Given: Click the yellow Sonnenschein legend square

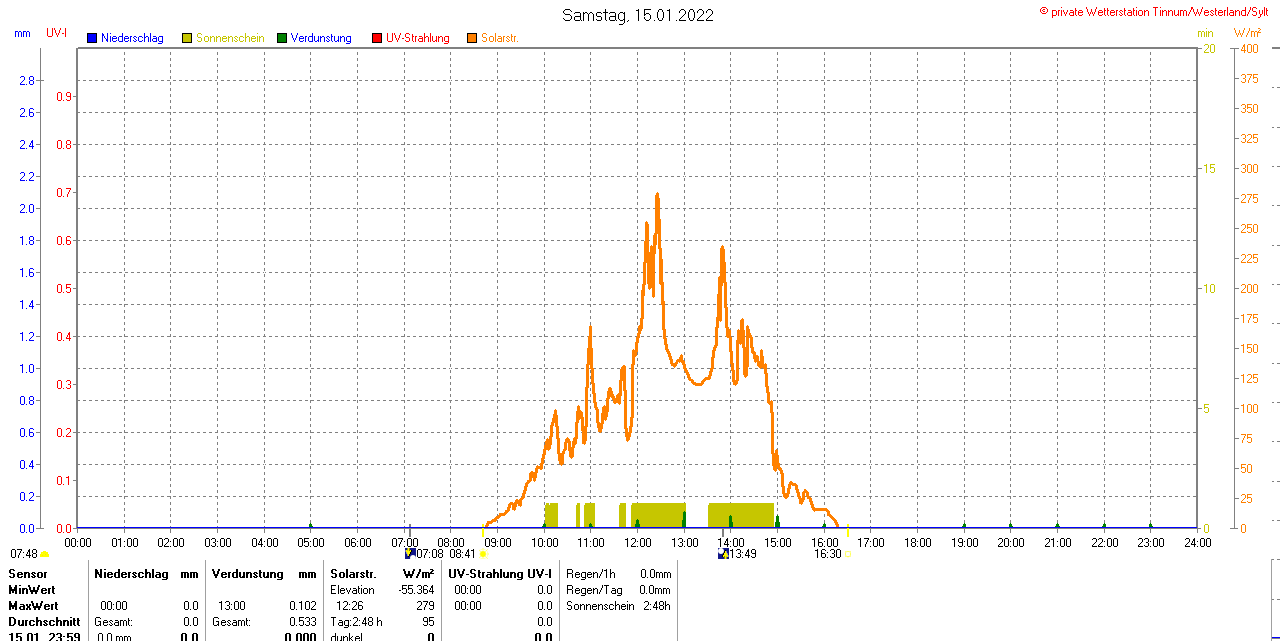Looking at the screenshot, I should tap(187, 38).
